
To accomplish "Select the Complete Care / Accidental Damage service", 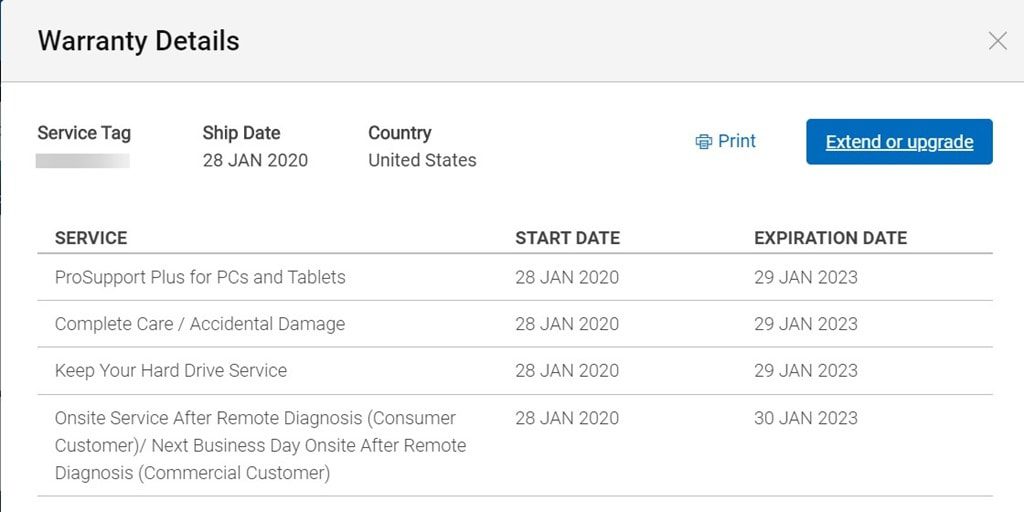I will (x=200, y=324).
